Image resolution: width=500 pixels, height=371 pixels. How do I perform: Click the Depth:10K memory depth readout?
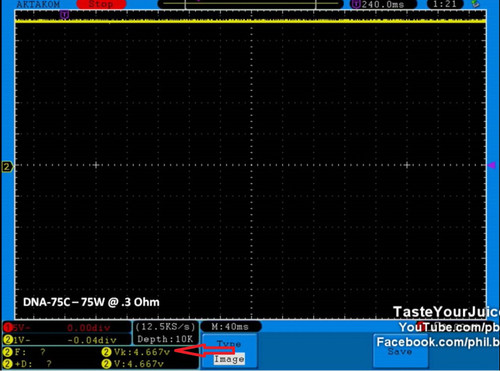point(165,339)
